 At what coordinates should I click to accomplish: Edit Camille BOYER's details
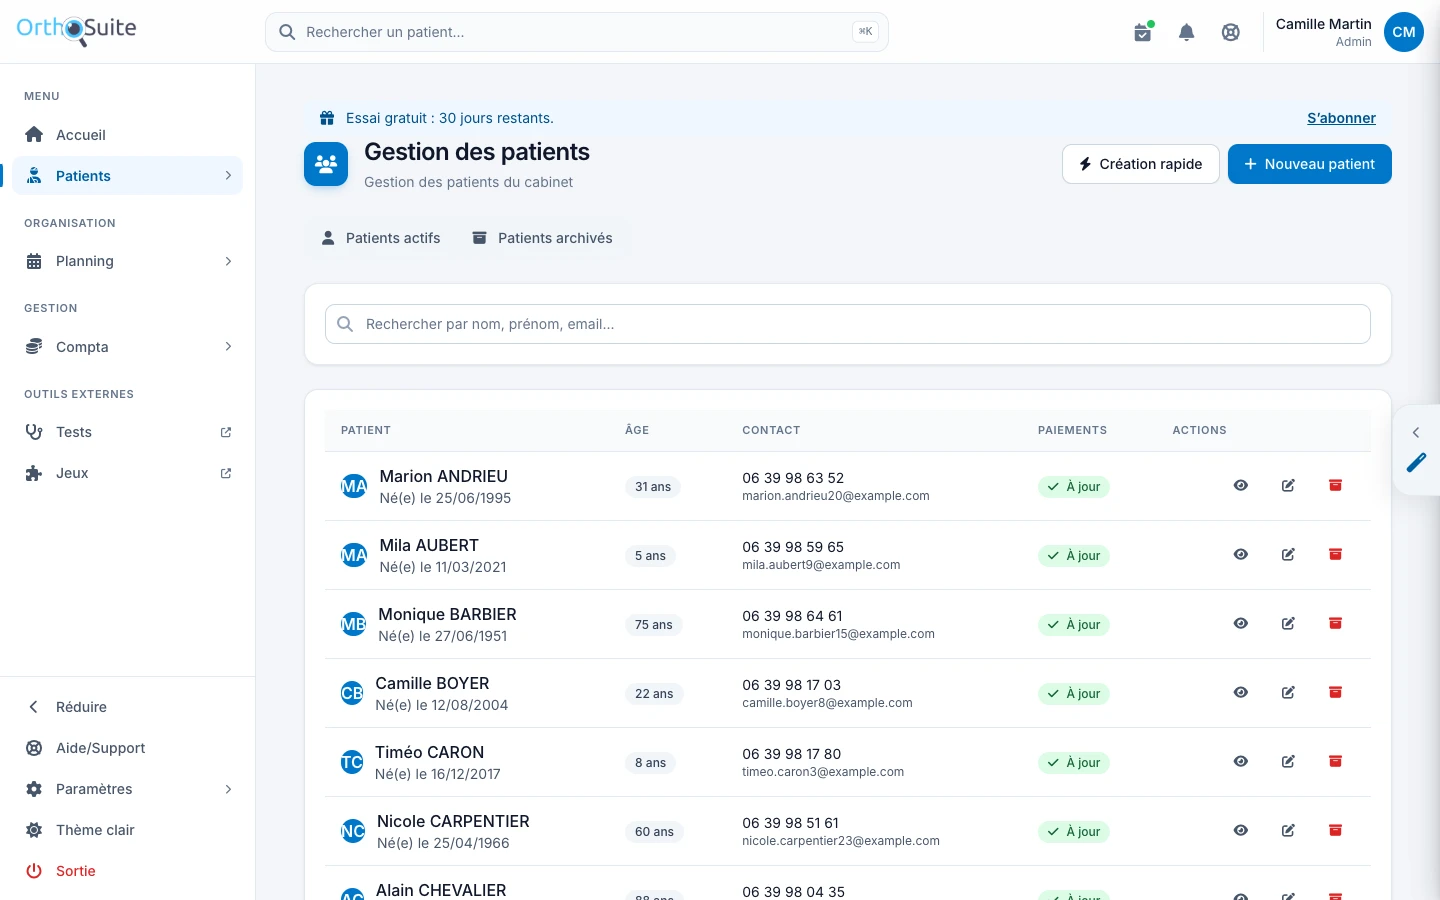[x=1288, y=693]
